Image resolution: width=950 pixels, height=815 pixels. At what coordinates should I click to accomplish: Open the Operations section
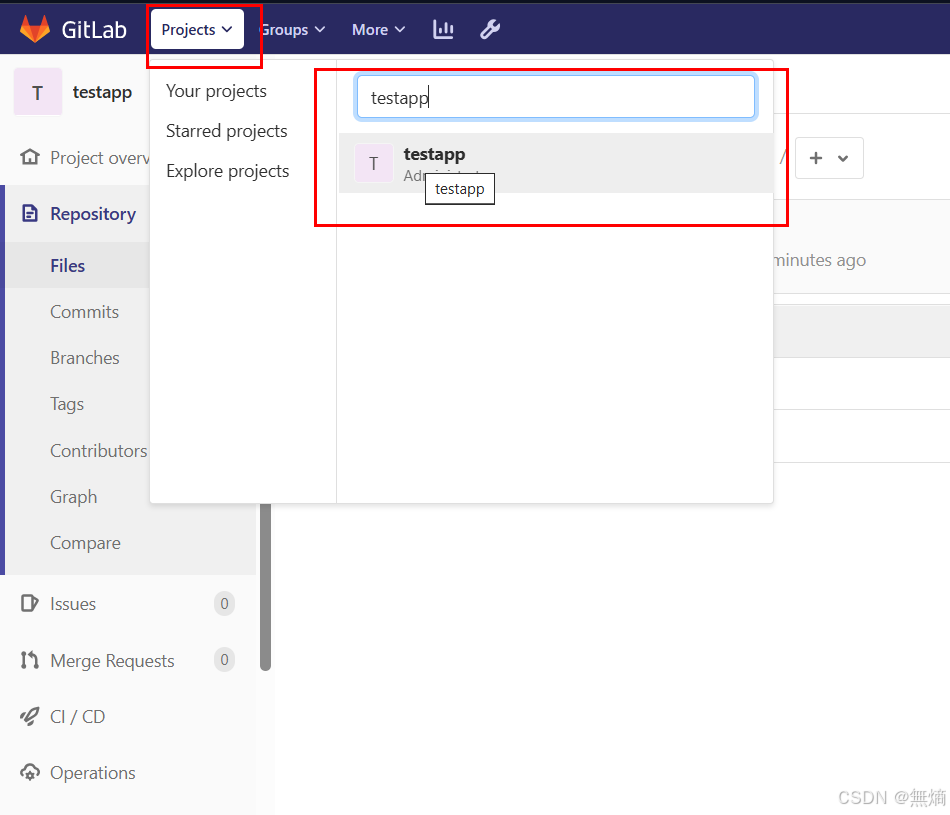point(93,773)
